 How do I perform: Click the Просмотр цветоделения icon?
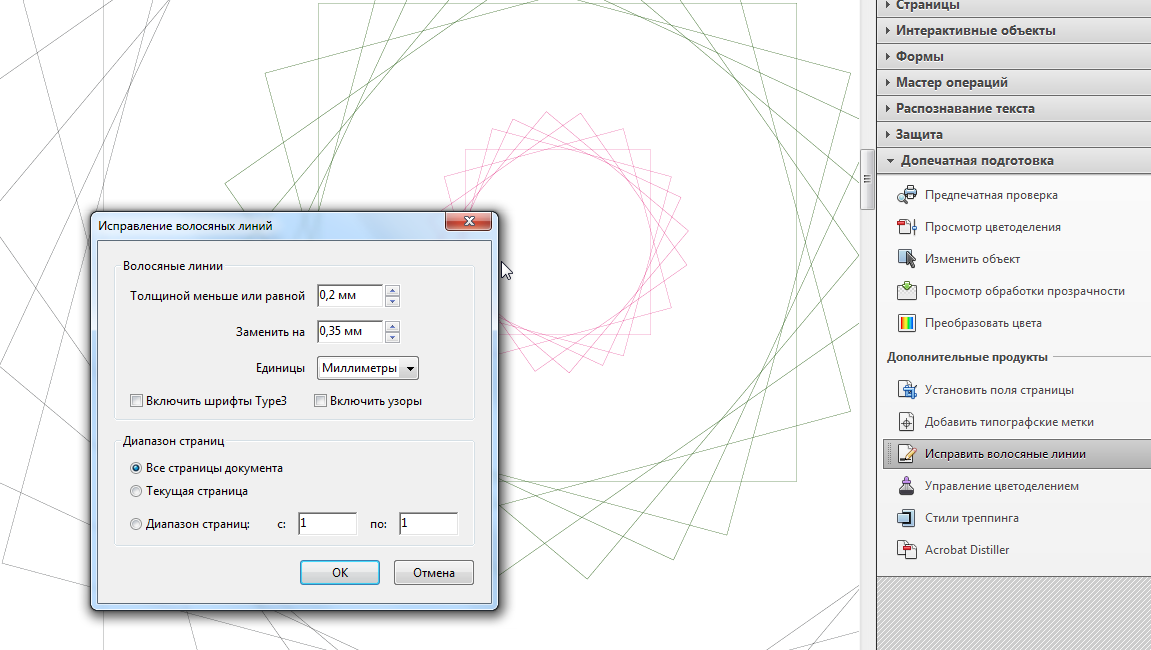click(907, 227)
